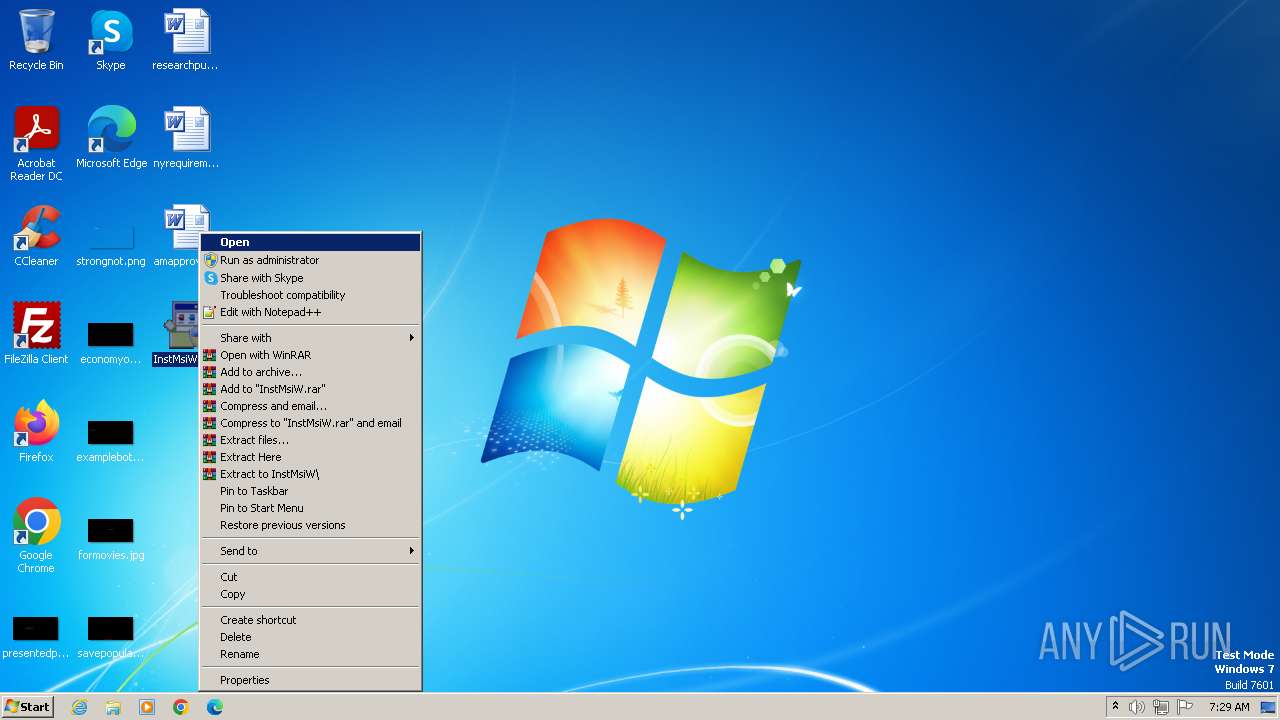Launch Windows Media Player from taskbar

click(147, 707)
